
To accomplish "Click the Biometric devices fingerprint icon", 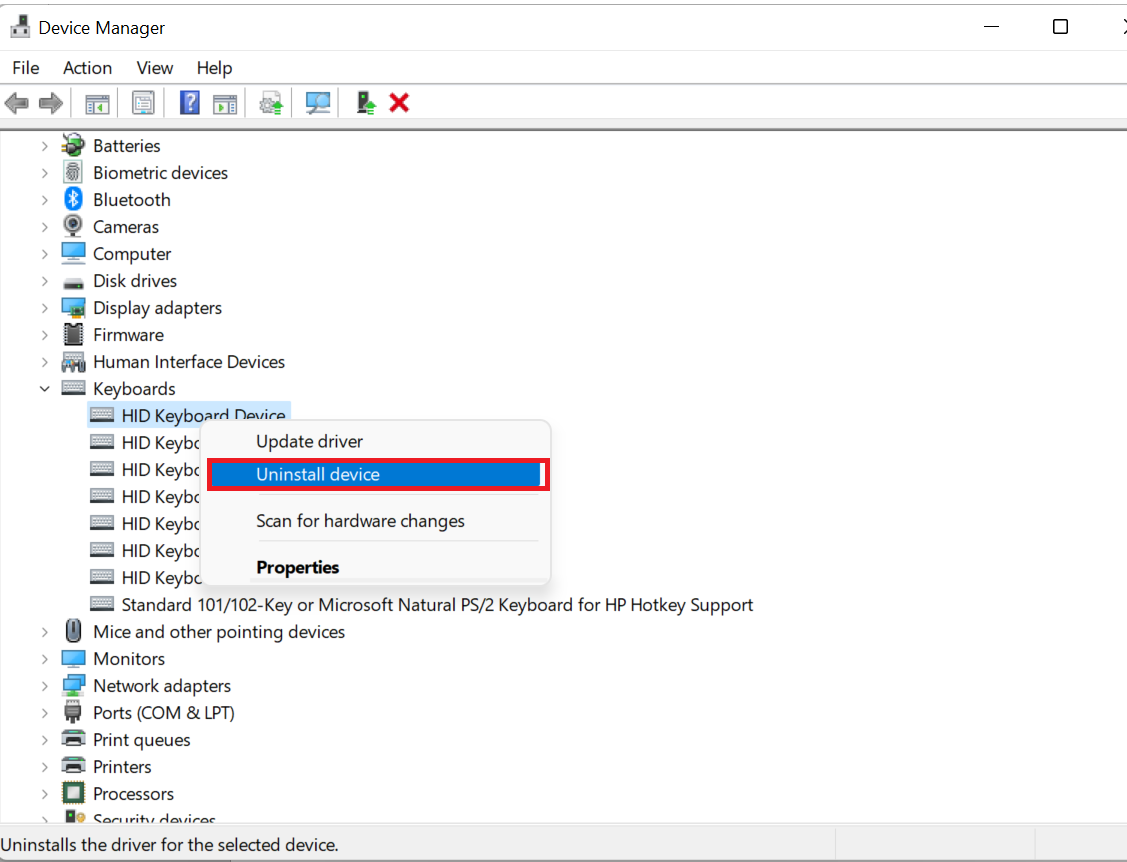I will click(73, 173).
